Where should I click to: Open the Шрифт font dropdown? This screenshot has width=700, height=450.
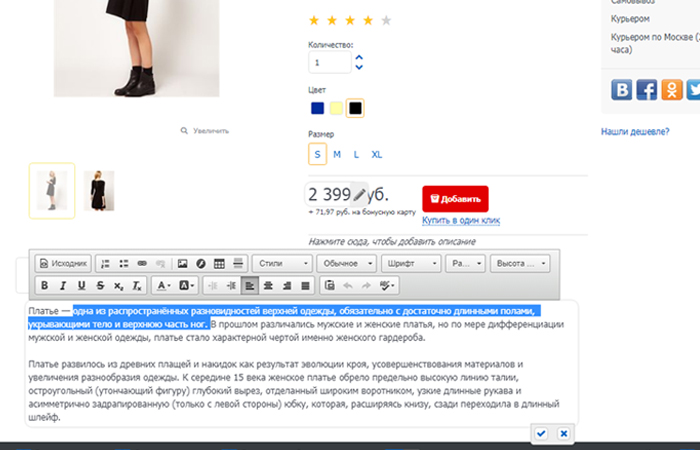(x=411, y=263)
